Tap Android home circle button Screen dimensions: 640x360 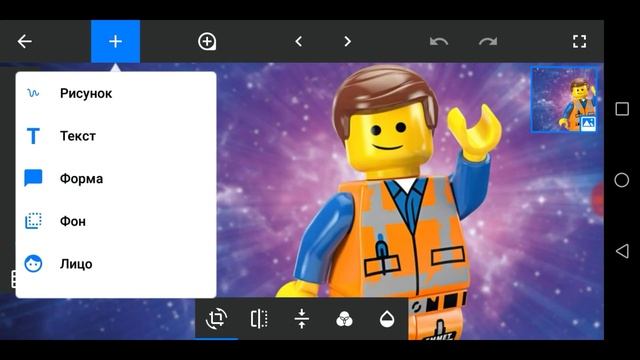[622, 180]
